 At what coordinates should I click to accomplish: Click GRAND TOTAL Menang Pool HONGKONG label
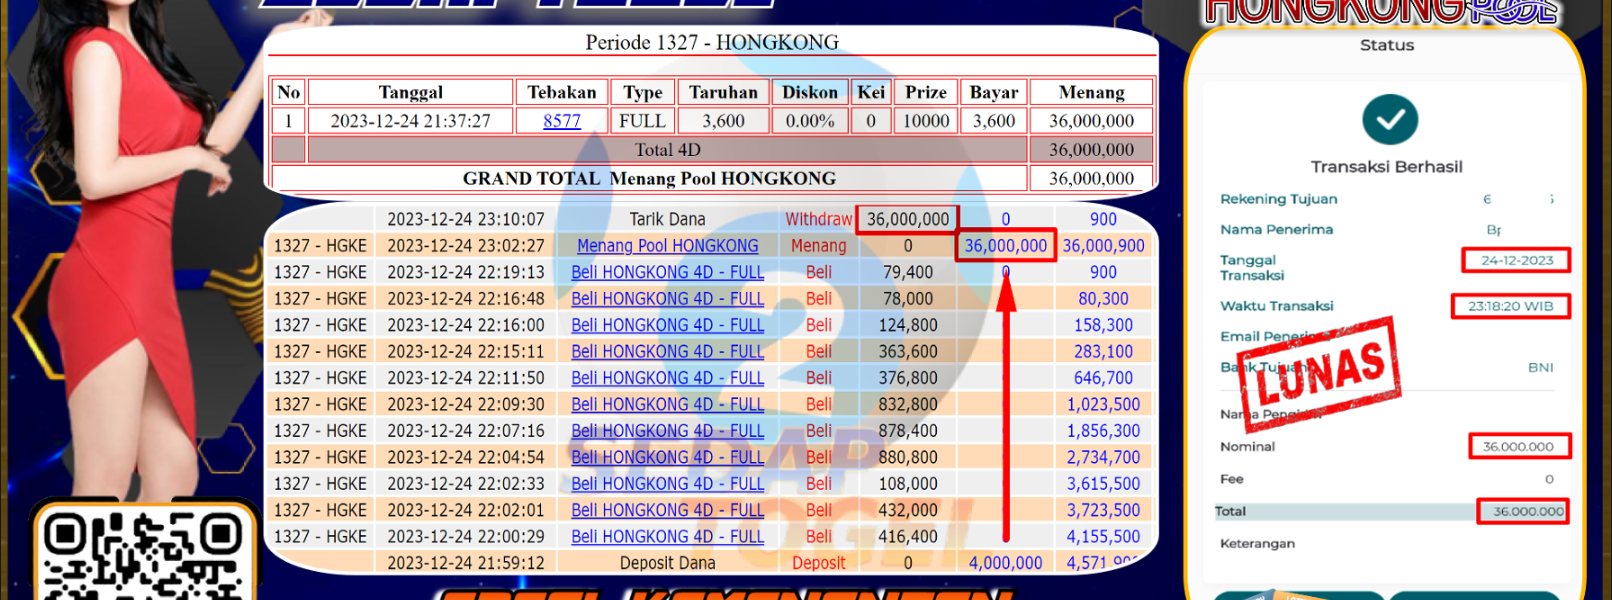pyautogui.click(x=649, y=178)
